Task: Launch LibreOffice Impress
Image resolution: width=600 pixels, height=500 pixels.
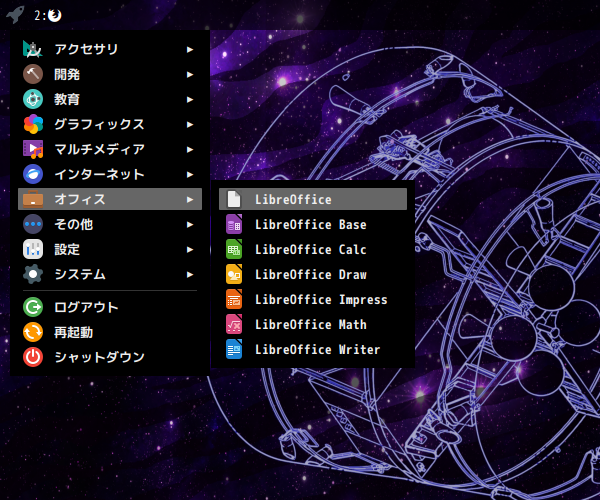Action: [313, 299]
